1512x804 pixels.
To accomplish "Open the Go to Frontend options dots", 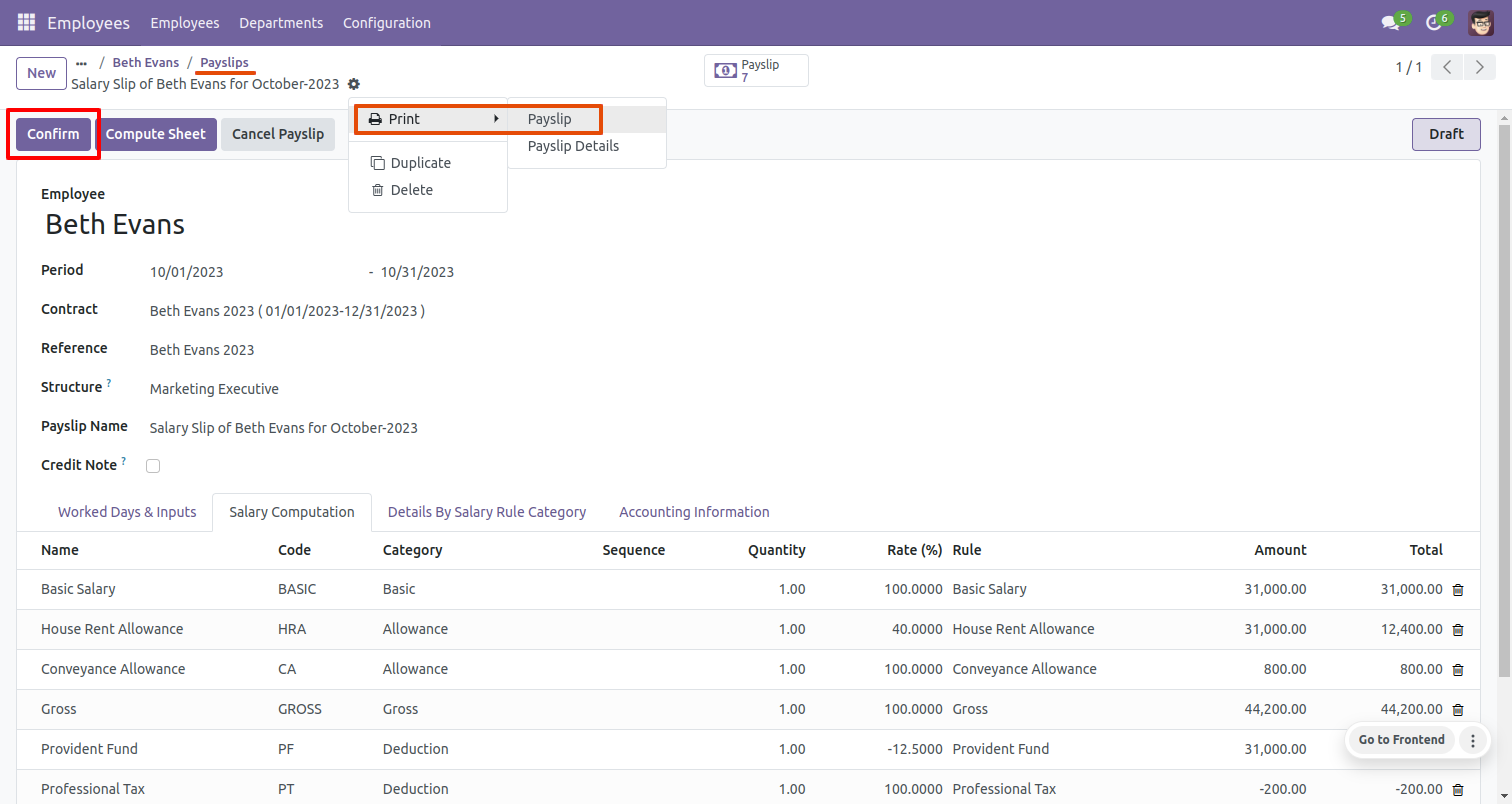I will click(1472, 740).
